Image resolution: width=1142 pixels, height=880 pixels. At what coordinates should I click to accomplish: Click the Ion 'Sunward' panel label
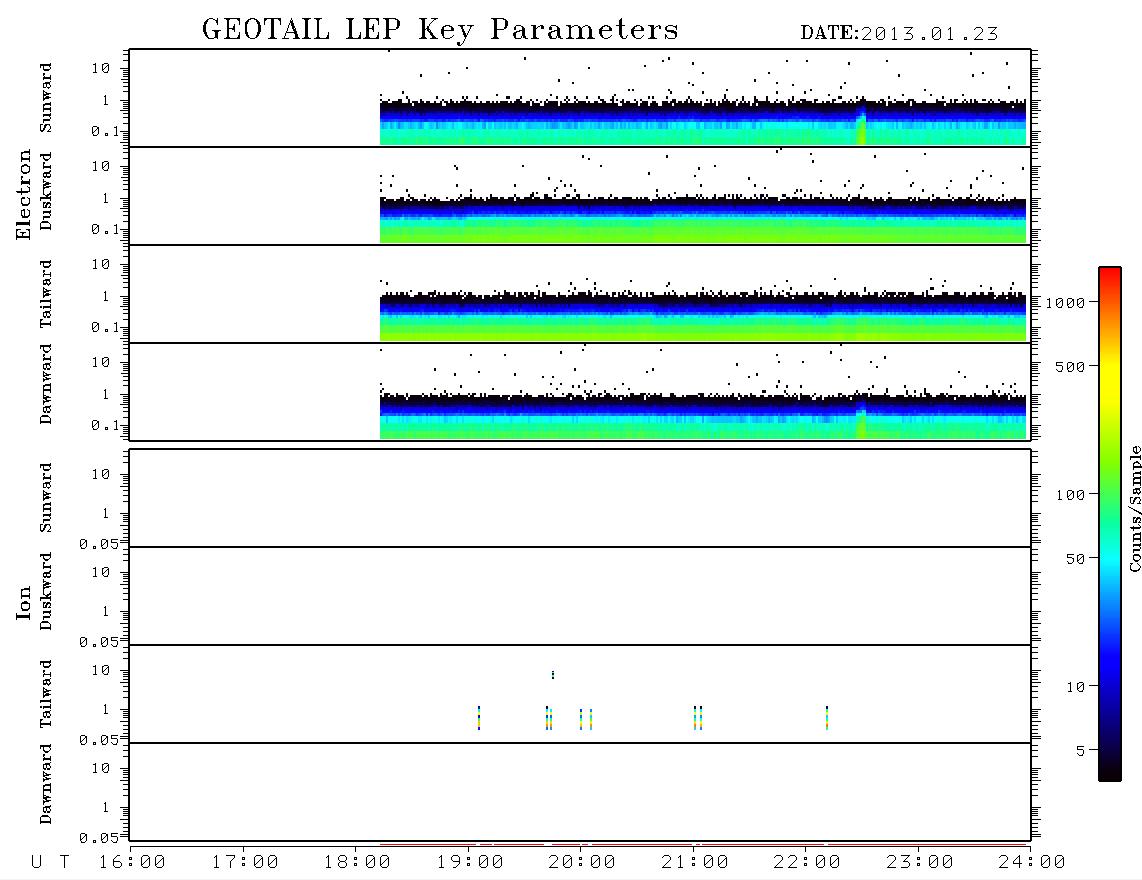tap(45, 497)
